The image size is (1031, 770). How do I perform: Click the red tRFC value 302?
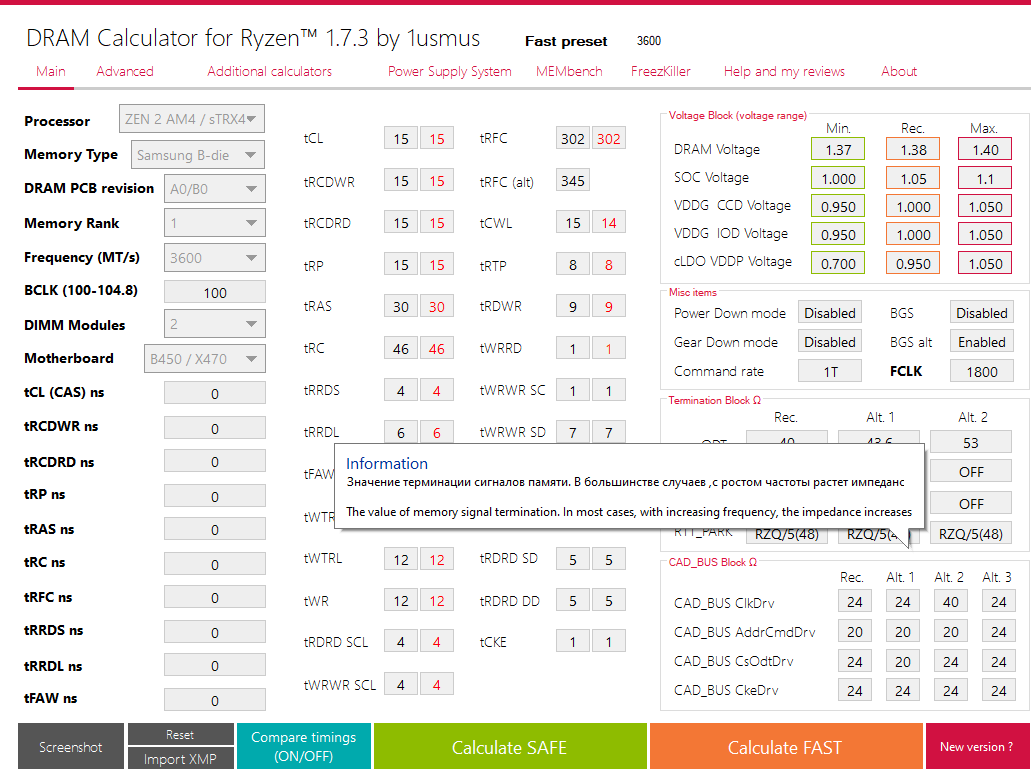point(609,138)
